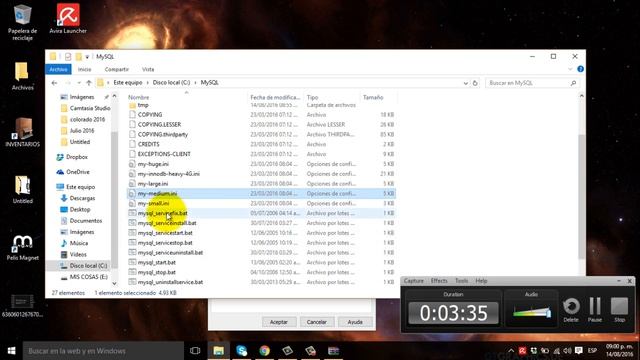Expand the ribbon with the chevron
The width and height of the screenshot is (640, 360).
tap(570, 69)
